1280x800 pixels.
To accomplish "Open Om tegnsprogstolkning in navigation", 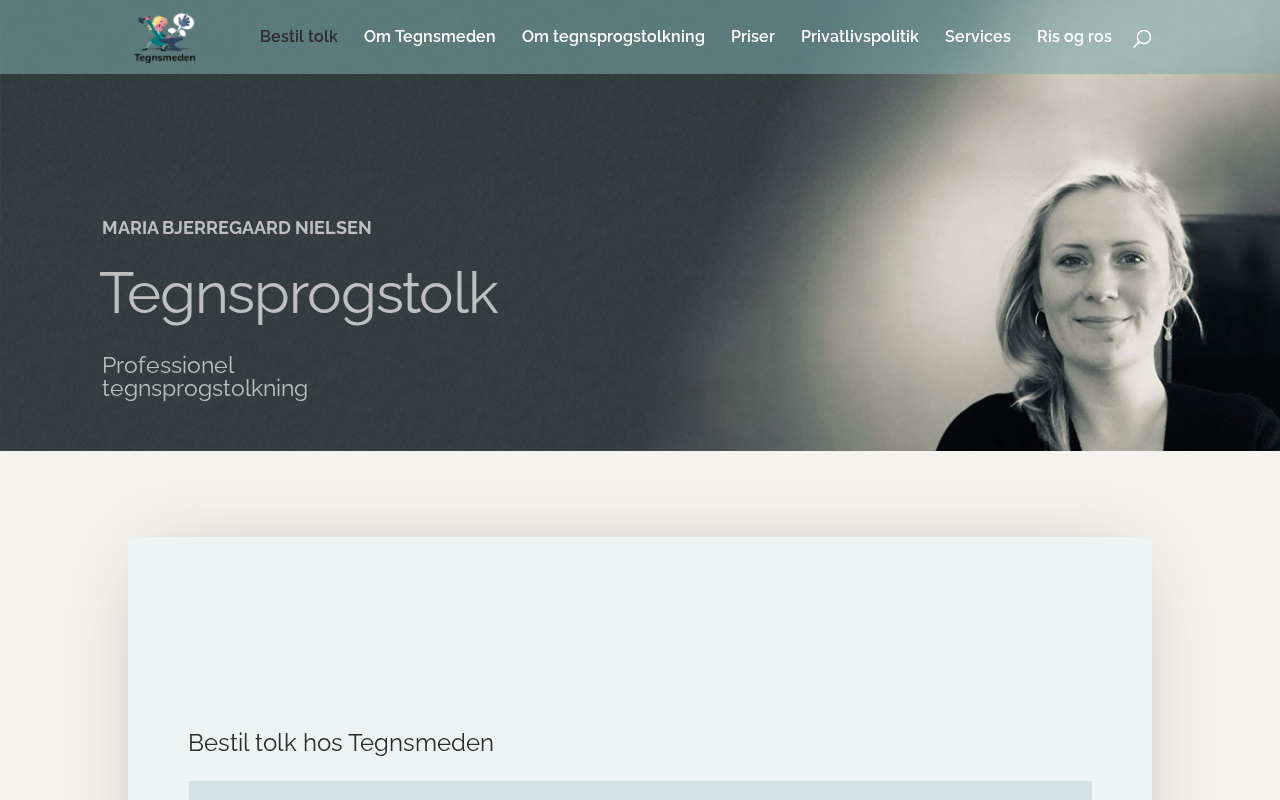I will (x=613, y=37).
